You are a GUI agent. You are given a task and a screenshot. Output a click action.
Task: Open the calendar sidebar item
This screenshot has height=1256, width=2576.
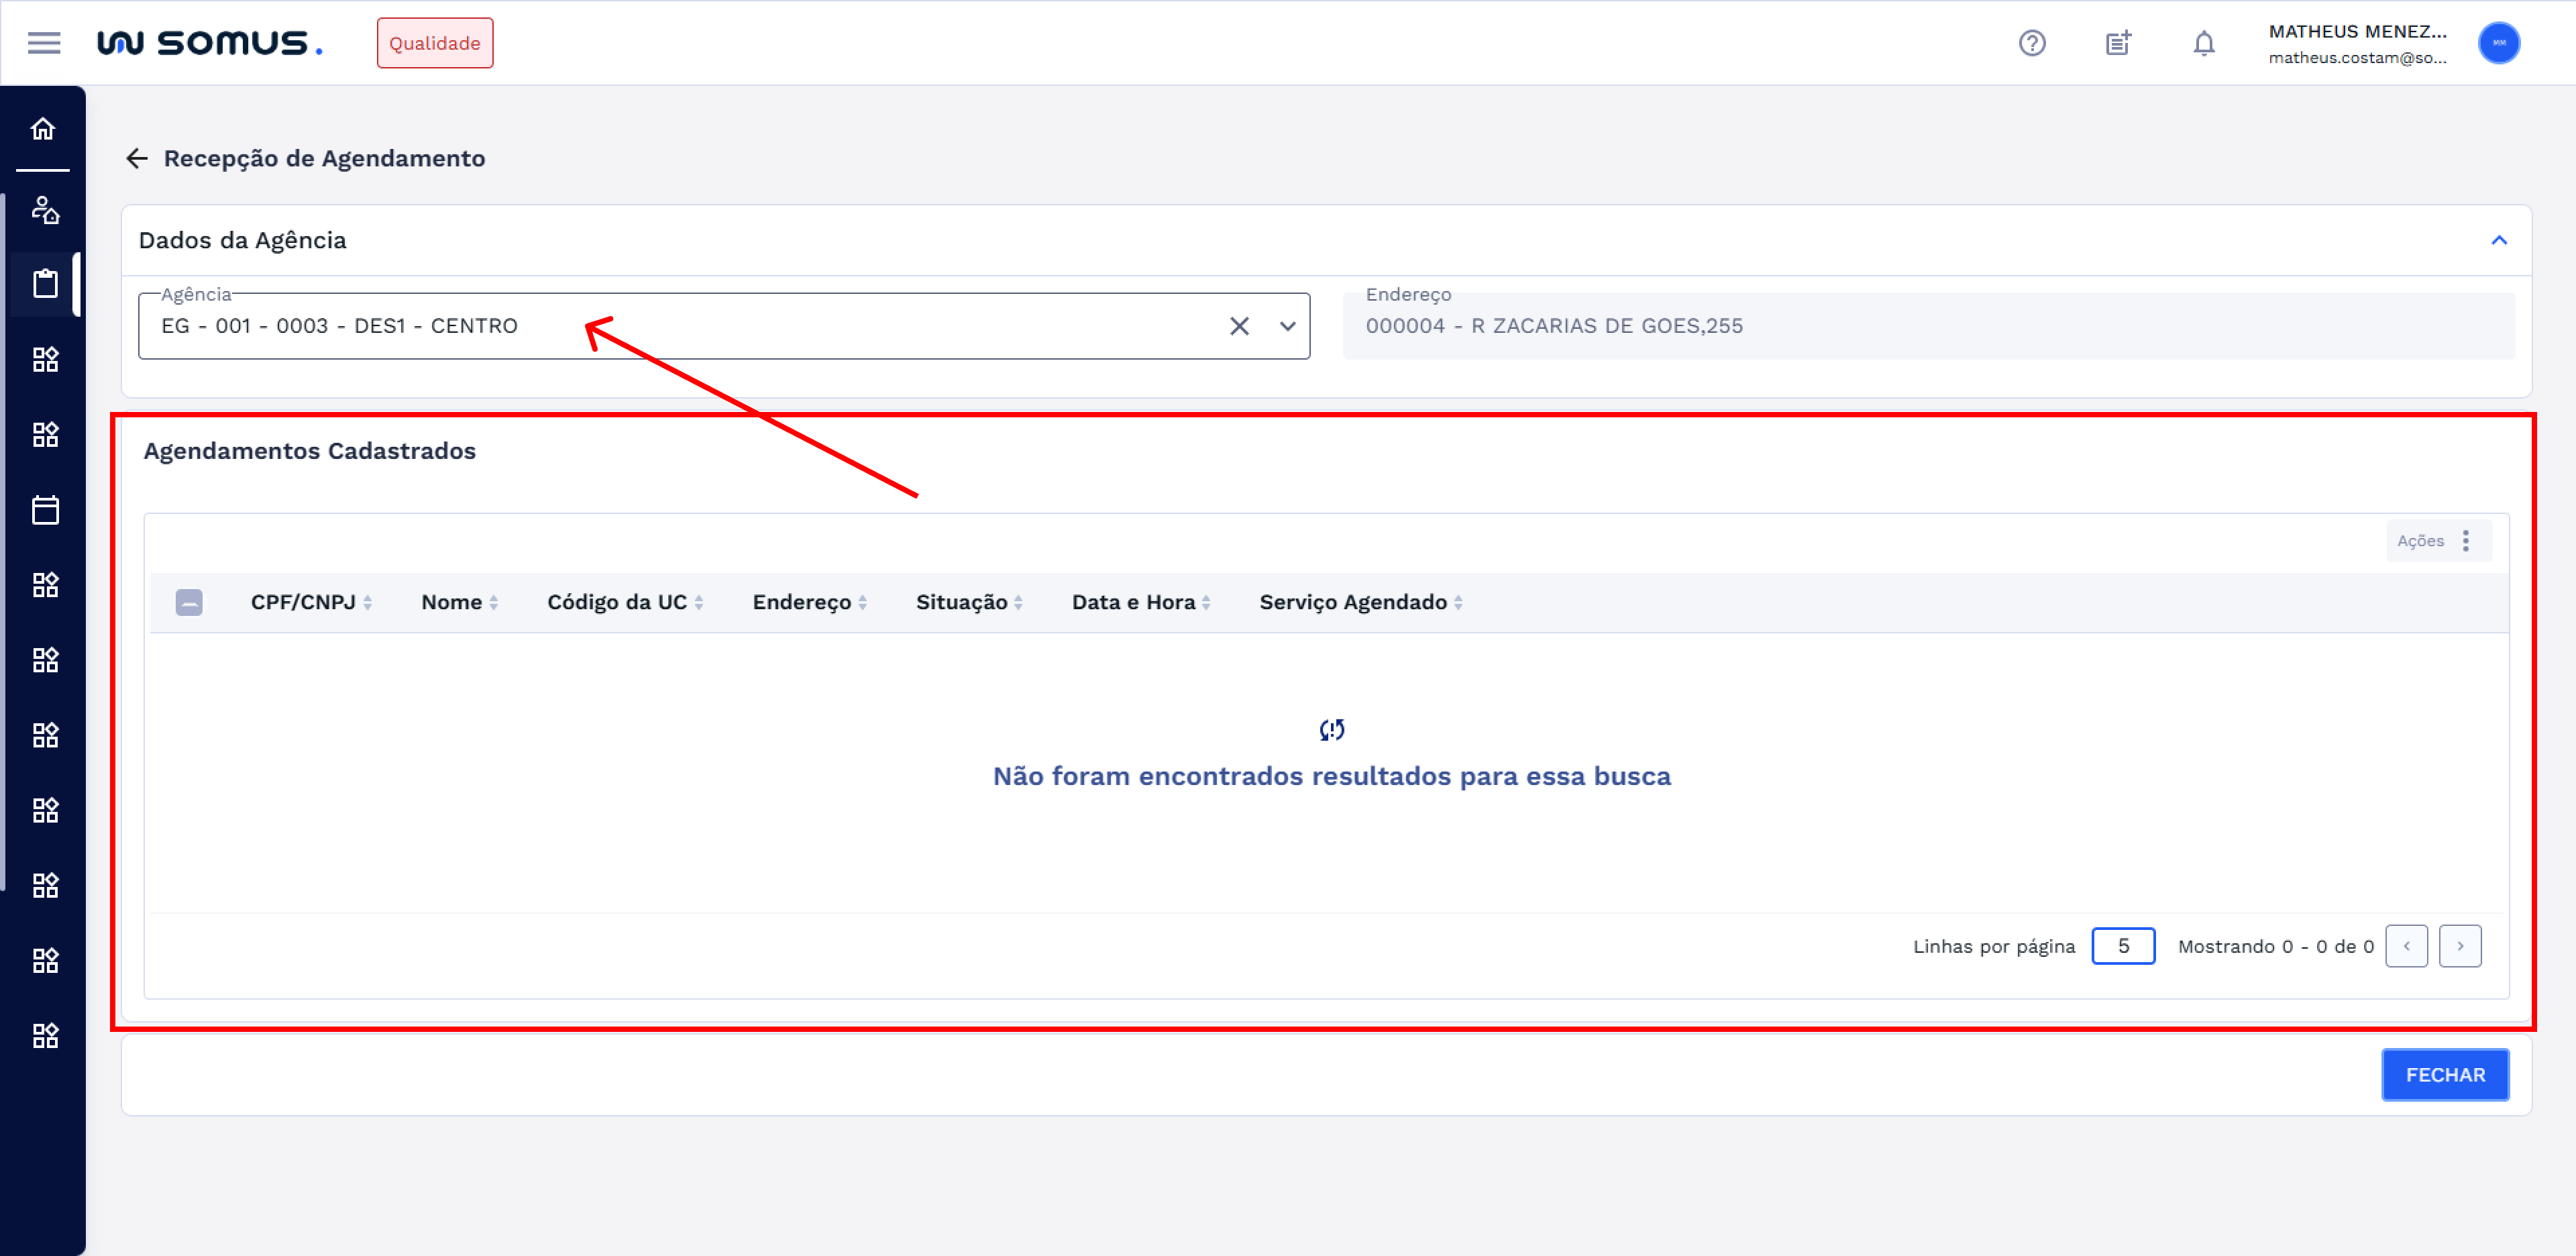[x=45, y=510]
